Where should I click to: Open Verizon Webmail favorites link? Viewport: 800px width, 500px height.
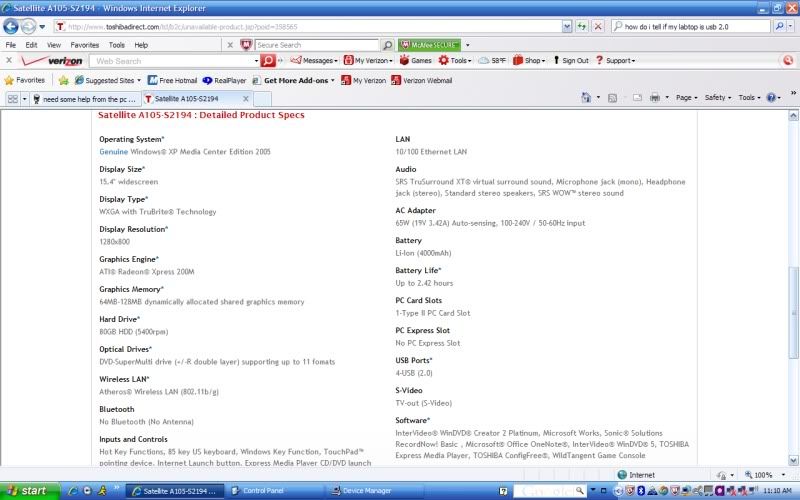(421, 80)
